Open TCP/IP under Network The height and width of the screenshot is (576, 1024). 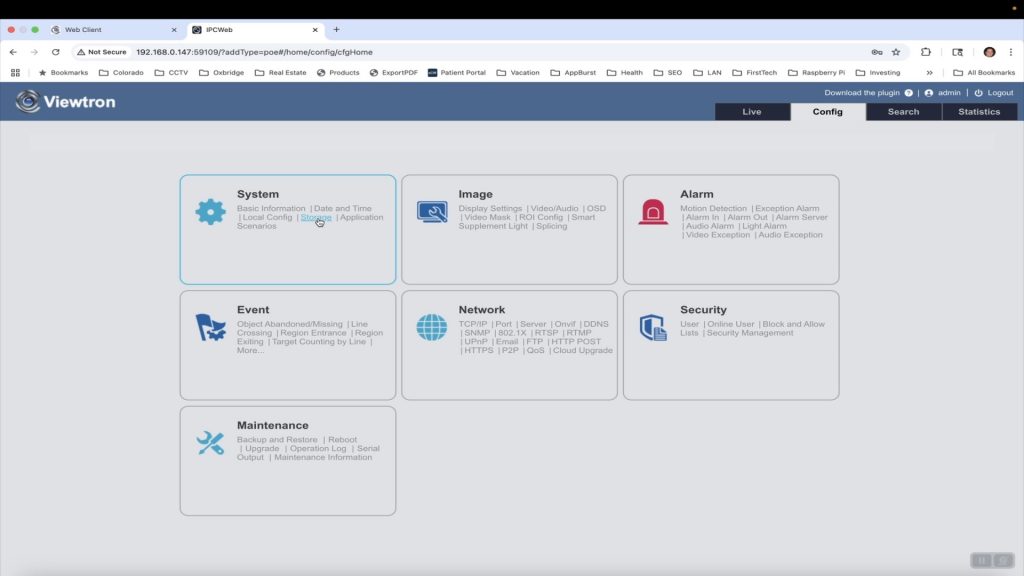pos(473,324)
